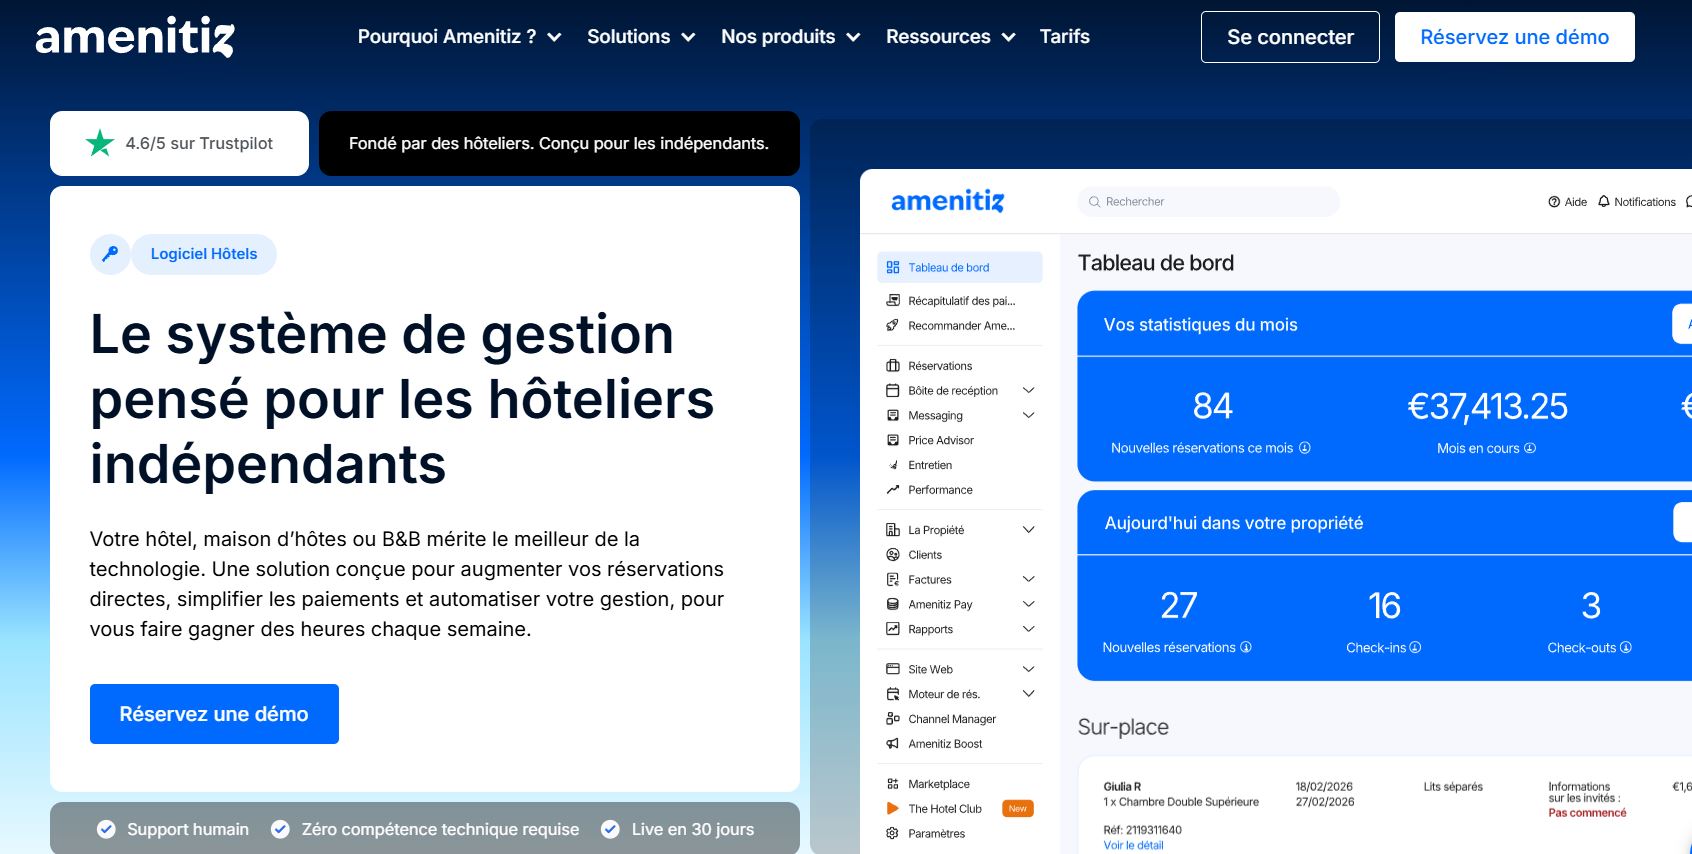Click the Paramètres gear icon
This screenshot has height=854, width=1692.
(893, 834)
